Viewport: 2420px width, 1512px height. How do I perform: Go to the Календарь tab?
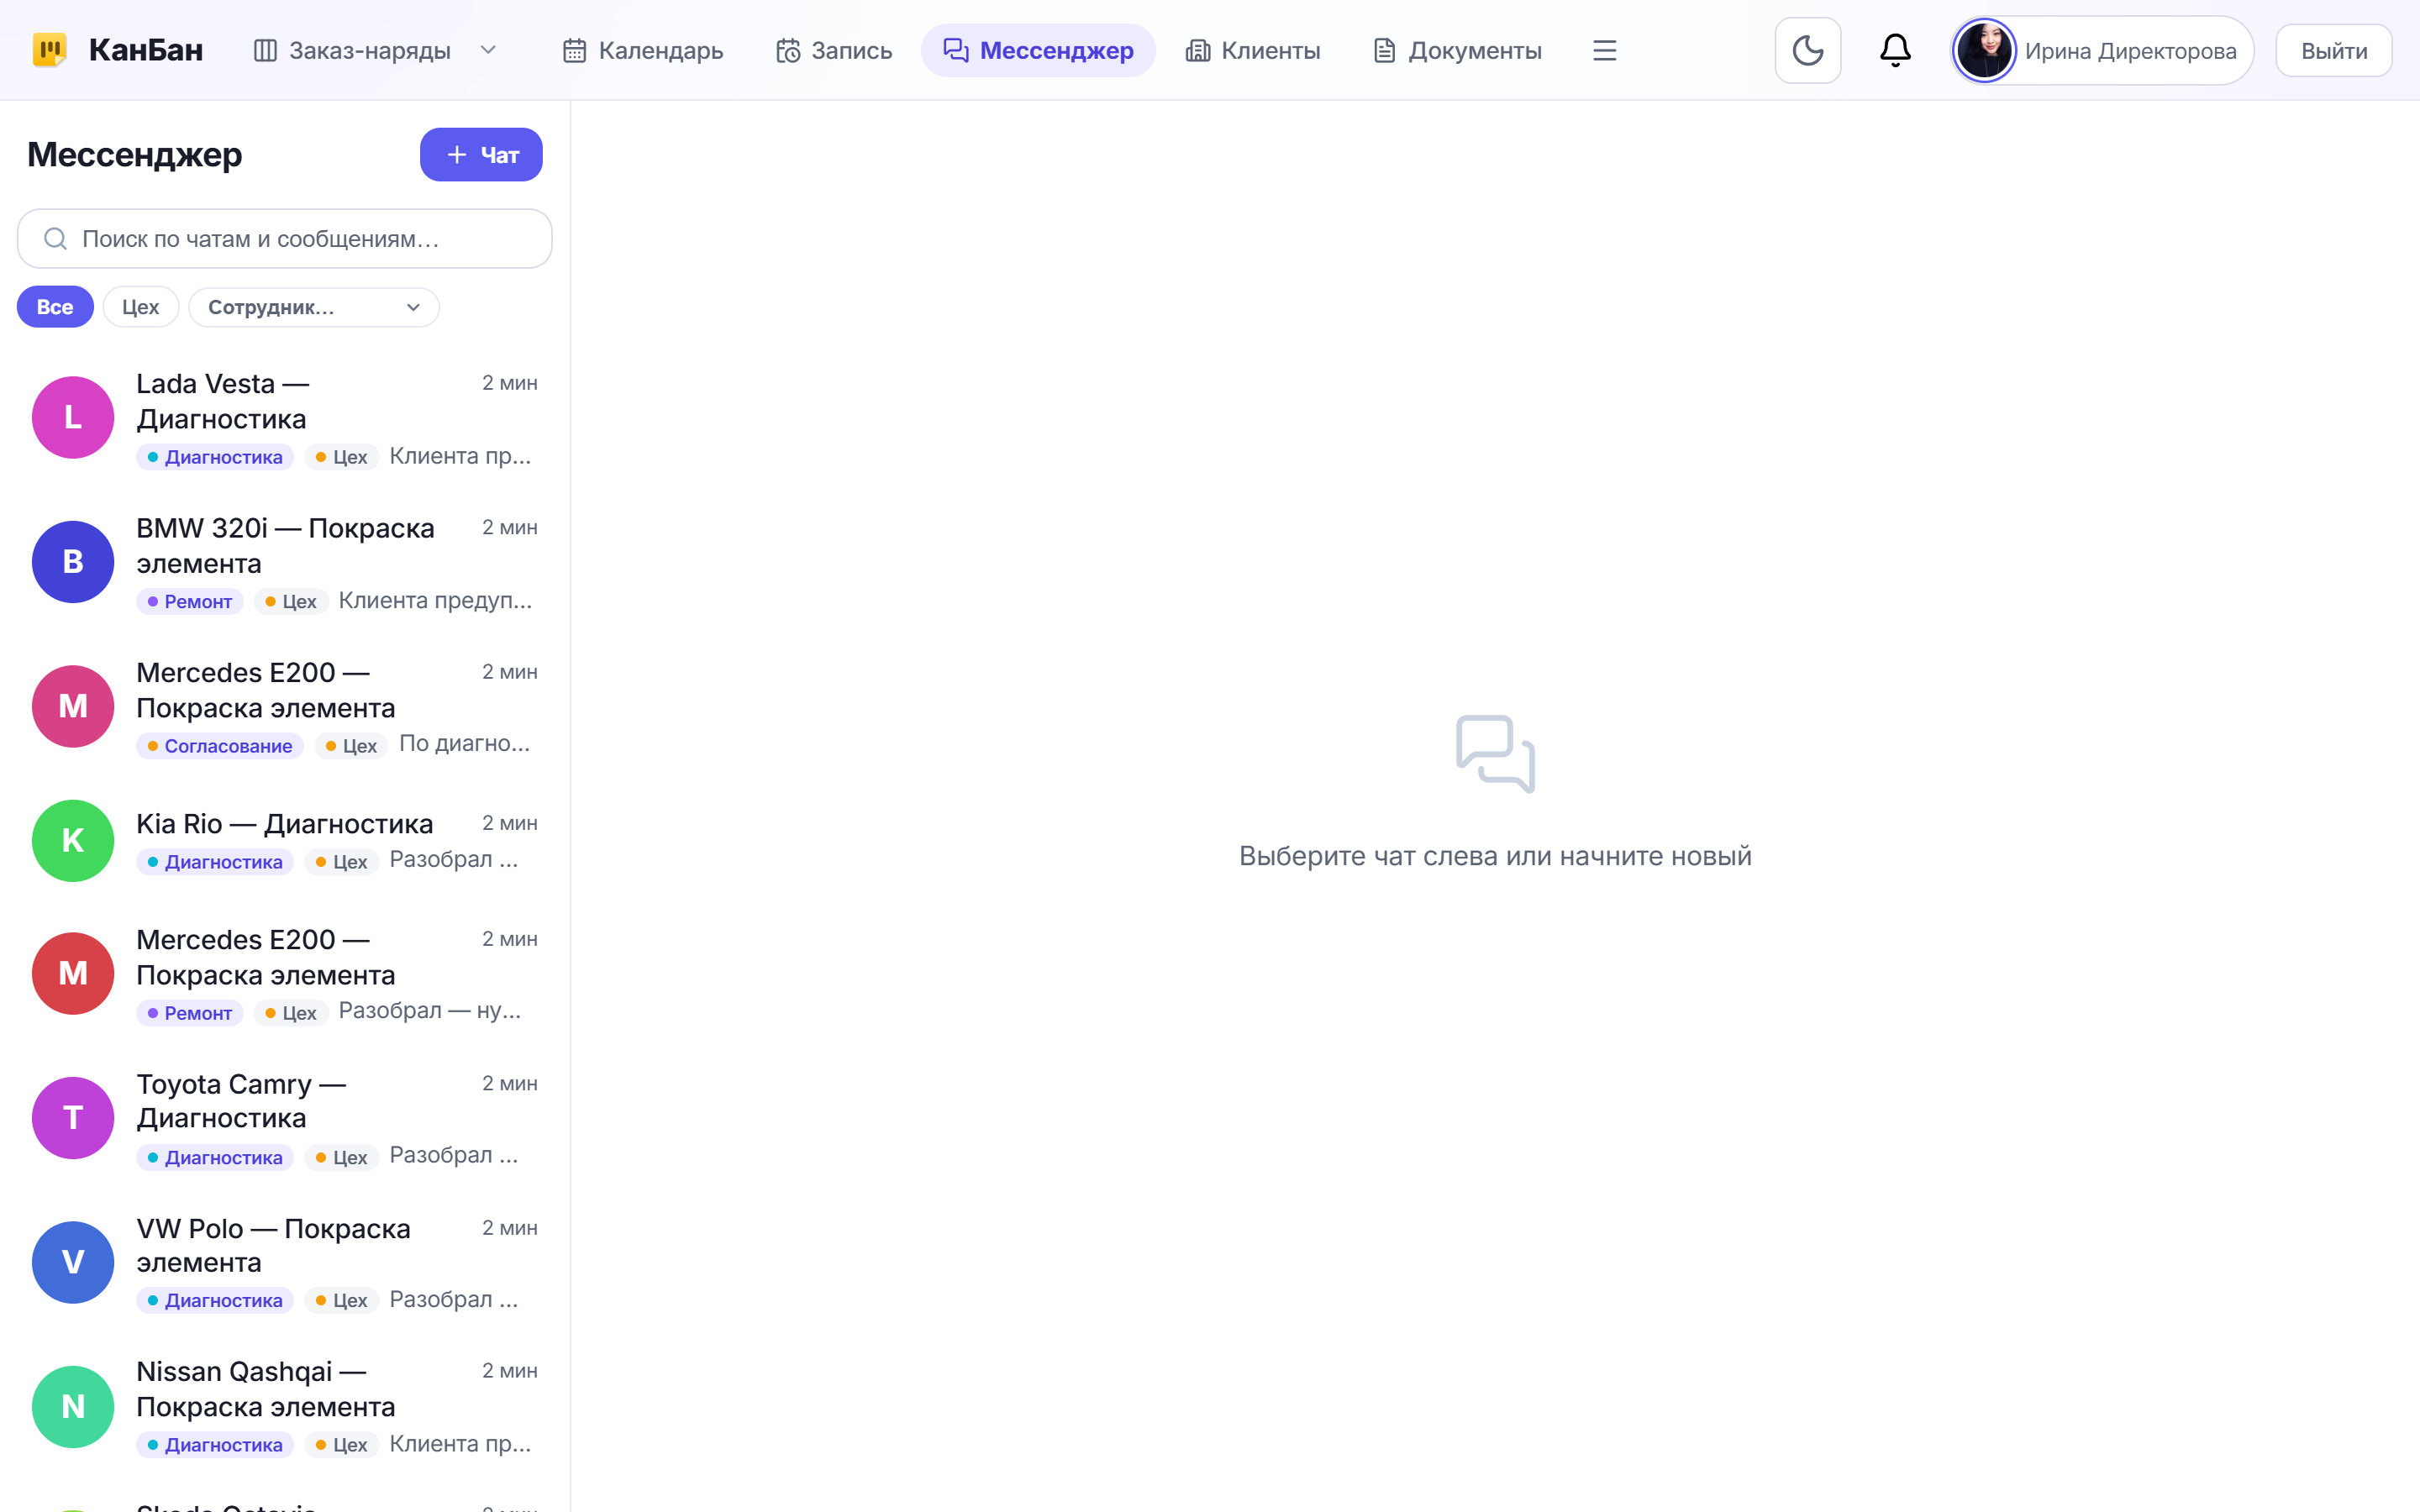643,50
